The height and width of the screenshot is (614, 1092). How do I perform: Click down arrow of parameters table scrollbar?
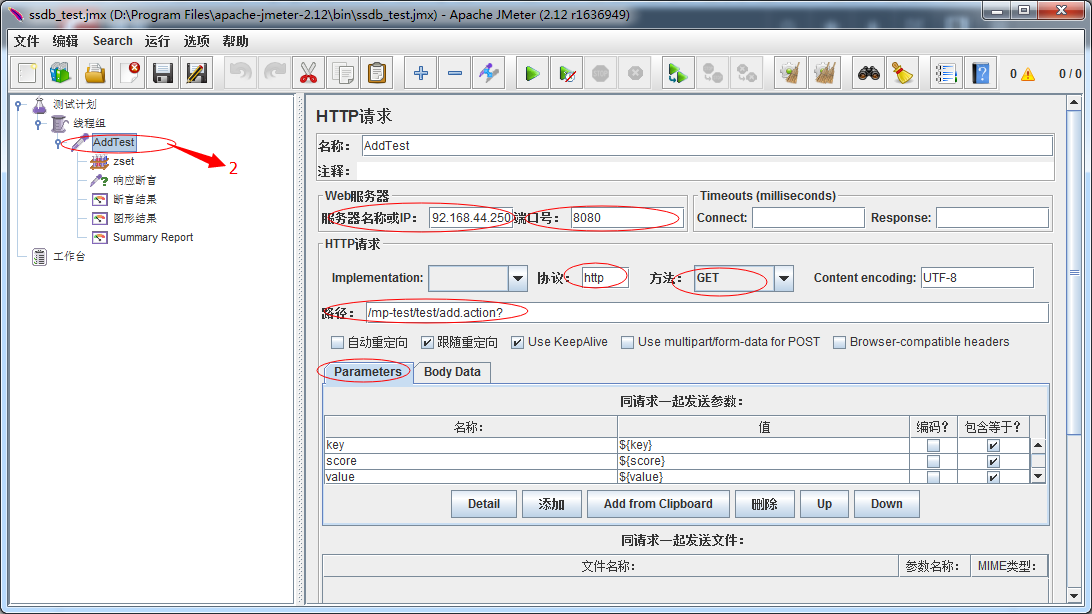pyautogui.click(x=1038, y=477)
